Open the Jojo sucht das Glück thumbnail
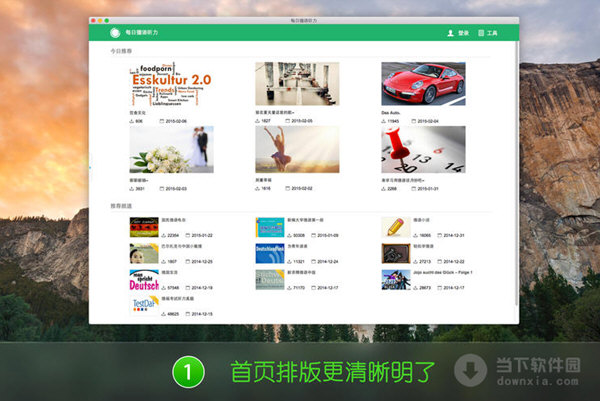Viewport: 600px width, 401px height. tap(396, 280)
